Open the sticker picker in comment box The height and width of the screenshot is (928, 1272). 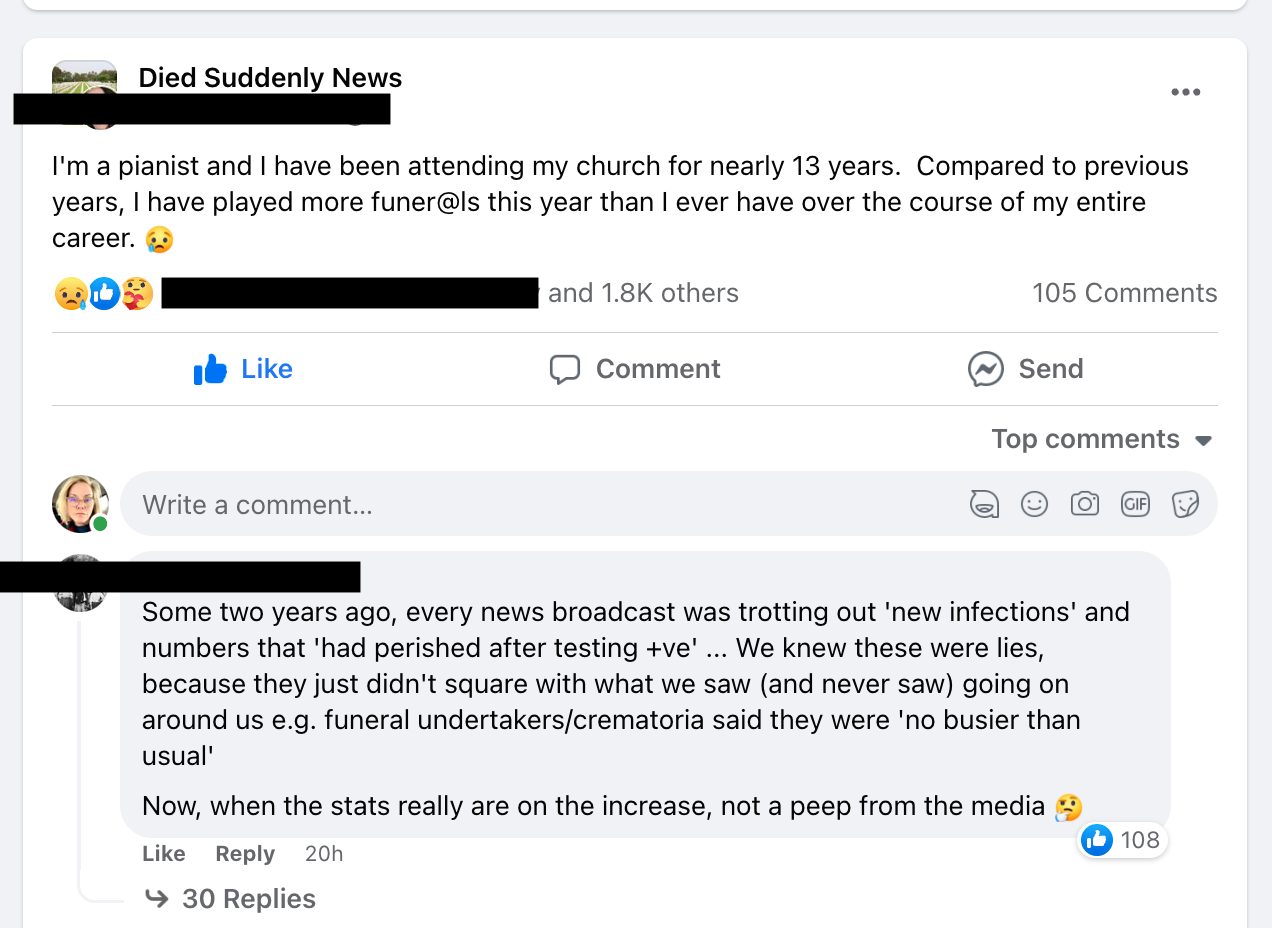coord(1185,504)
